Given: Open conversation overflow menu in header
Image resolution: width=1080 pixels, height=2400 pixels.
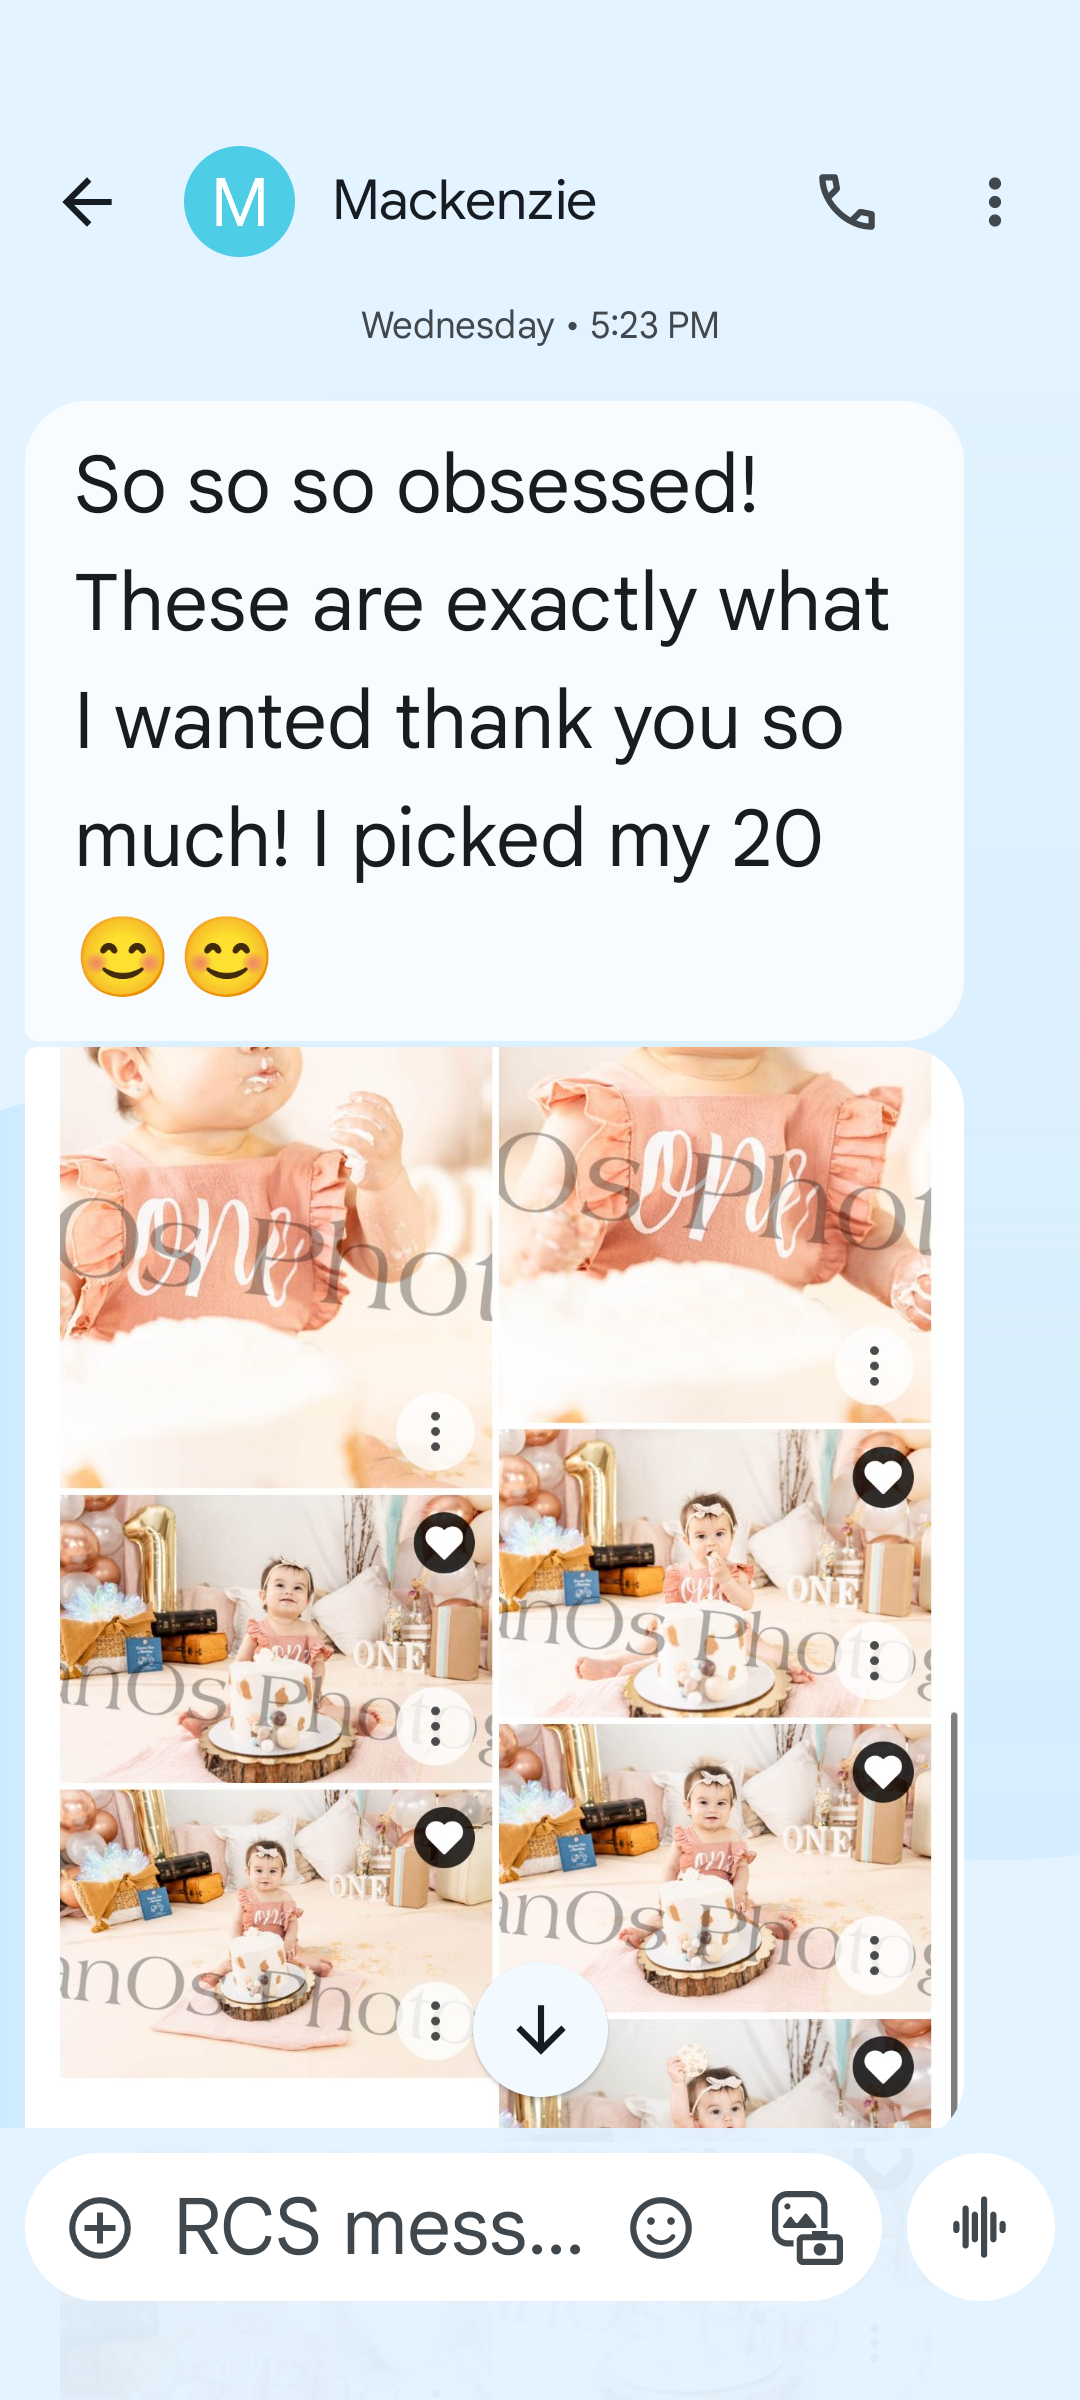Looking at the screenshot, I should [994, 202].
